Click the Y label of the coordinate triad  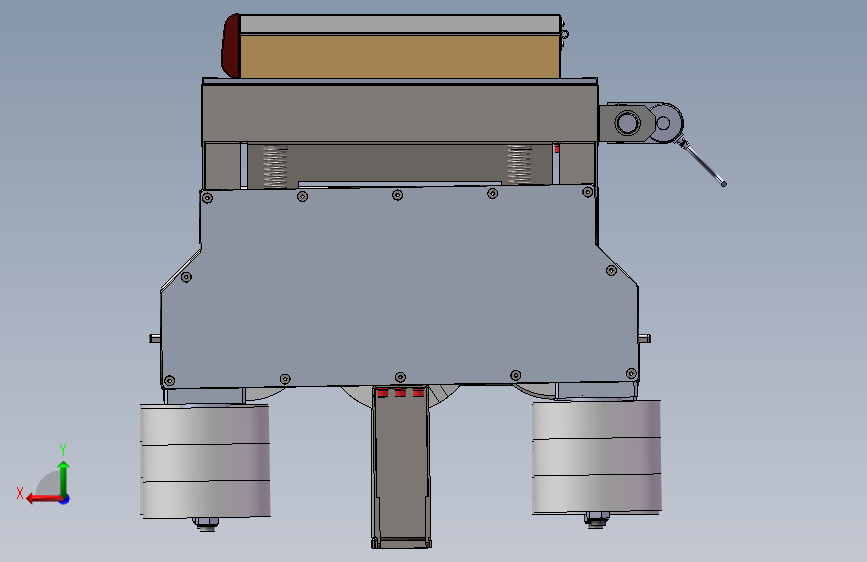[x=63, y=450]
